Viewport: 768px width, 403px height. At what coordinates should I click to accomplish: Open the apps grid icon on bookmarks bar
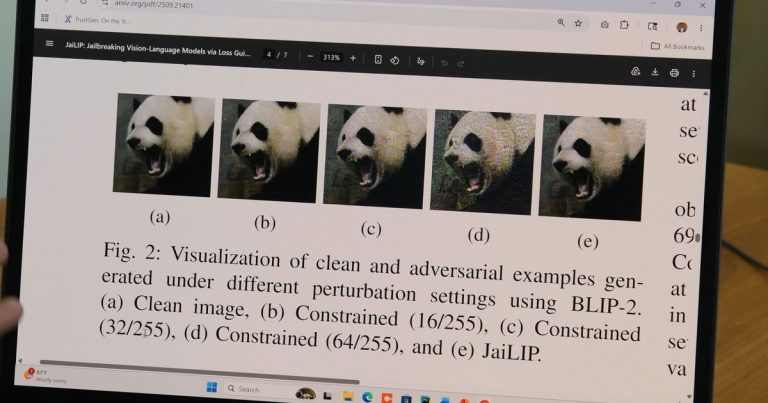[45, 18]
